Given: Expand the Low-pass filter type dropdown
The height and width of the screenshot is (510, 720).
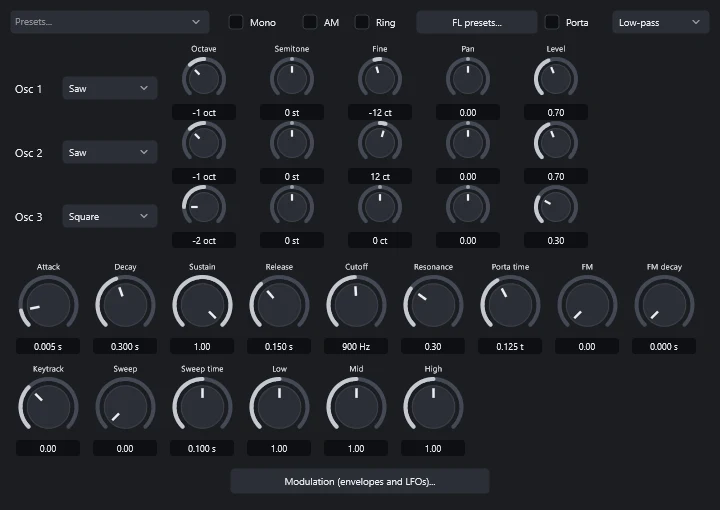Looking at the screenshot, I should pyautogui.click(x=660, y=22).
